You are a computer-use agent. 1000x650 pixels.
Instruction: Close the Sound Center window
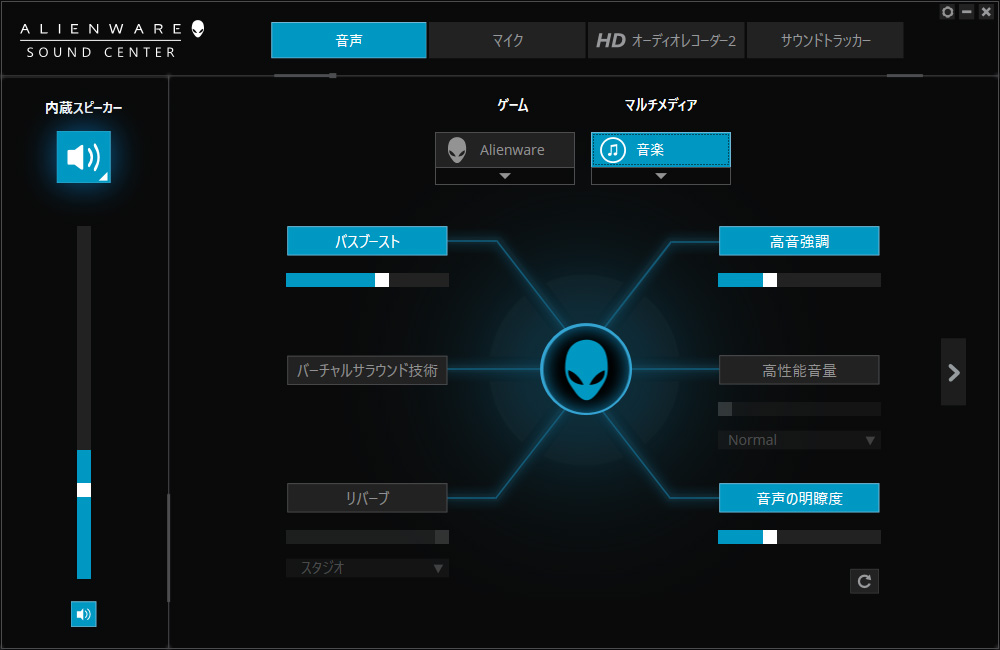coord(986,11)
